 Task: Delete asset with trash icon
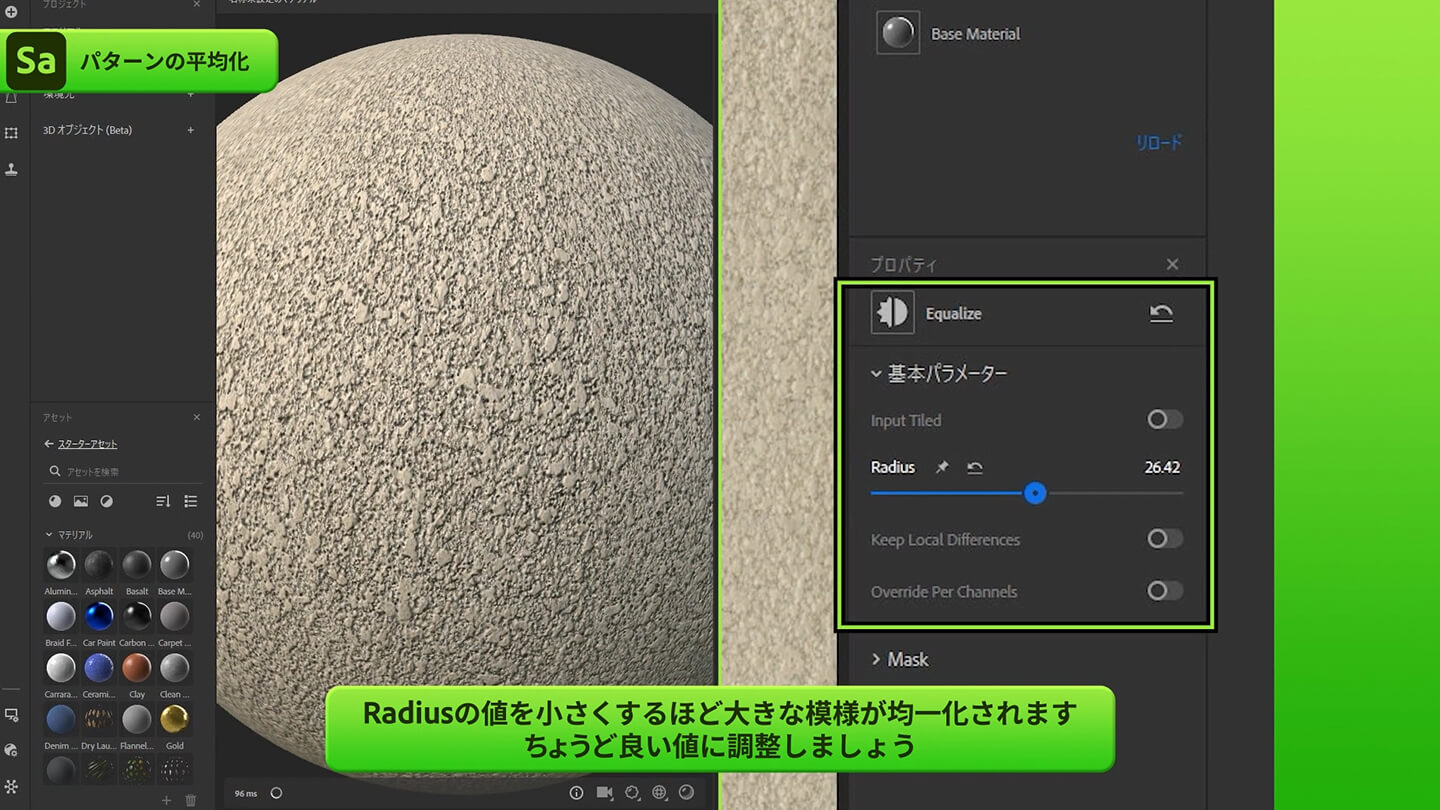click(x=191, y=800)
